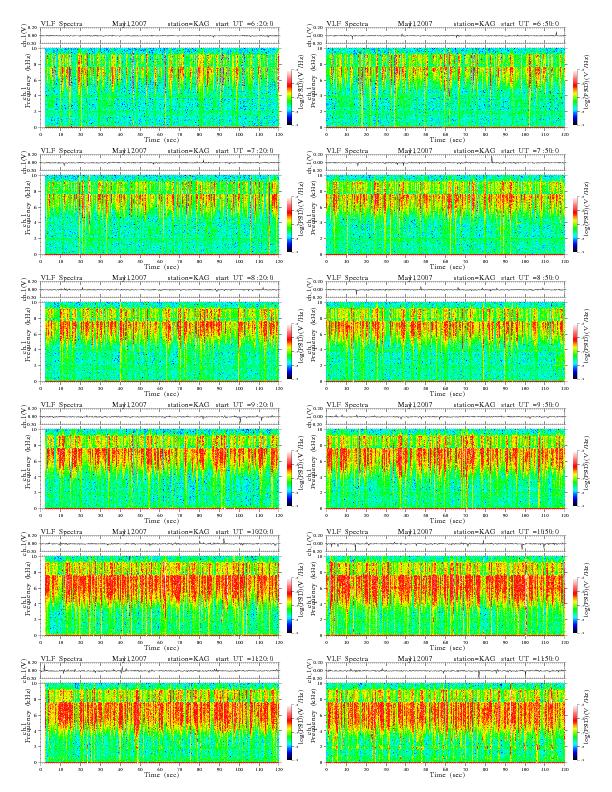Click the PSD color bar of 8:50:0 panel
This screenshot has height=792, width=612.
(x=575, y=352)
